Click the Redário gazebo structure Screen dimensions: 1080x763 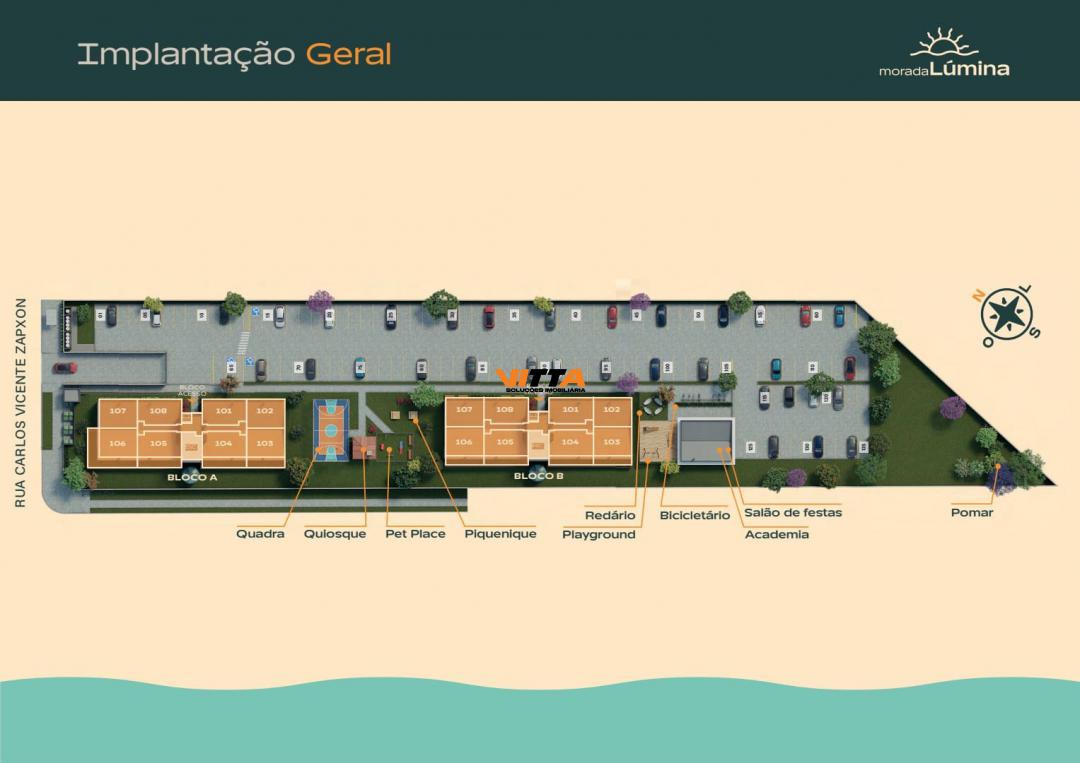(653, 407)
